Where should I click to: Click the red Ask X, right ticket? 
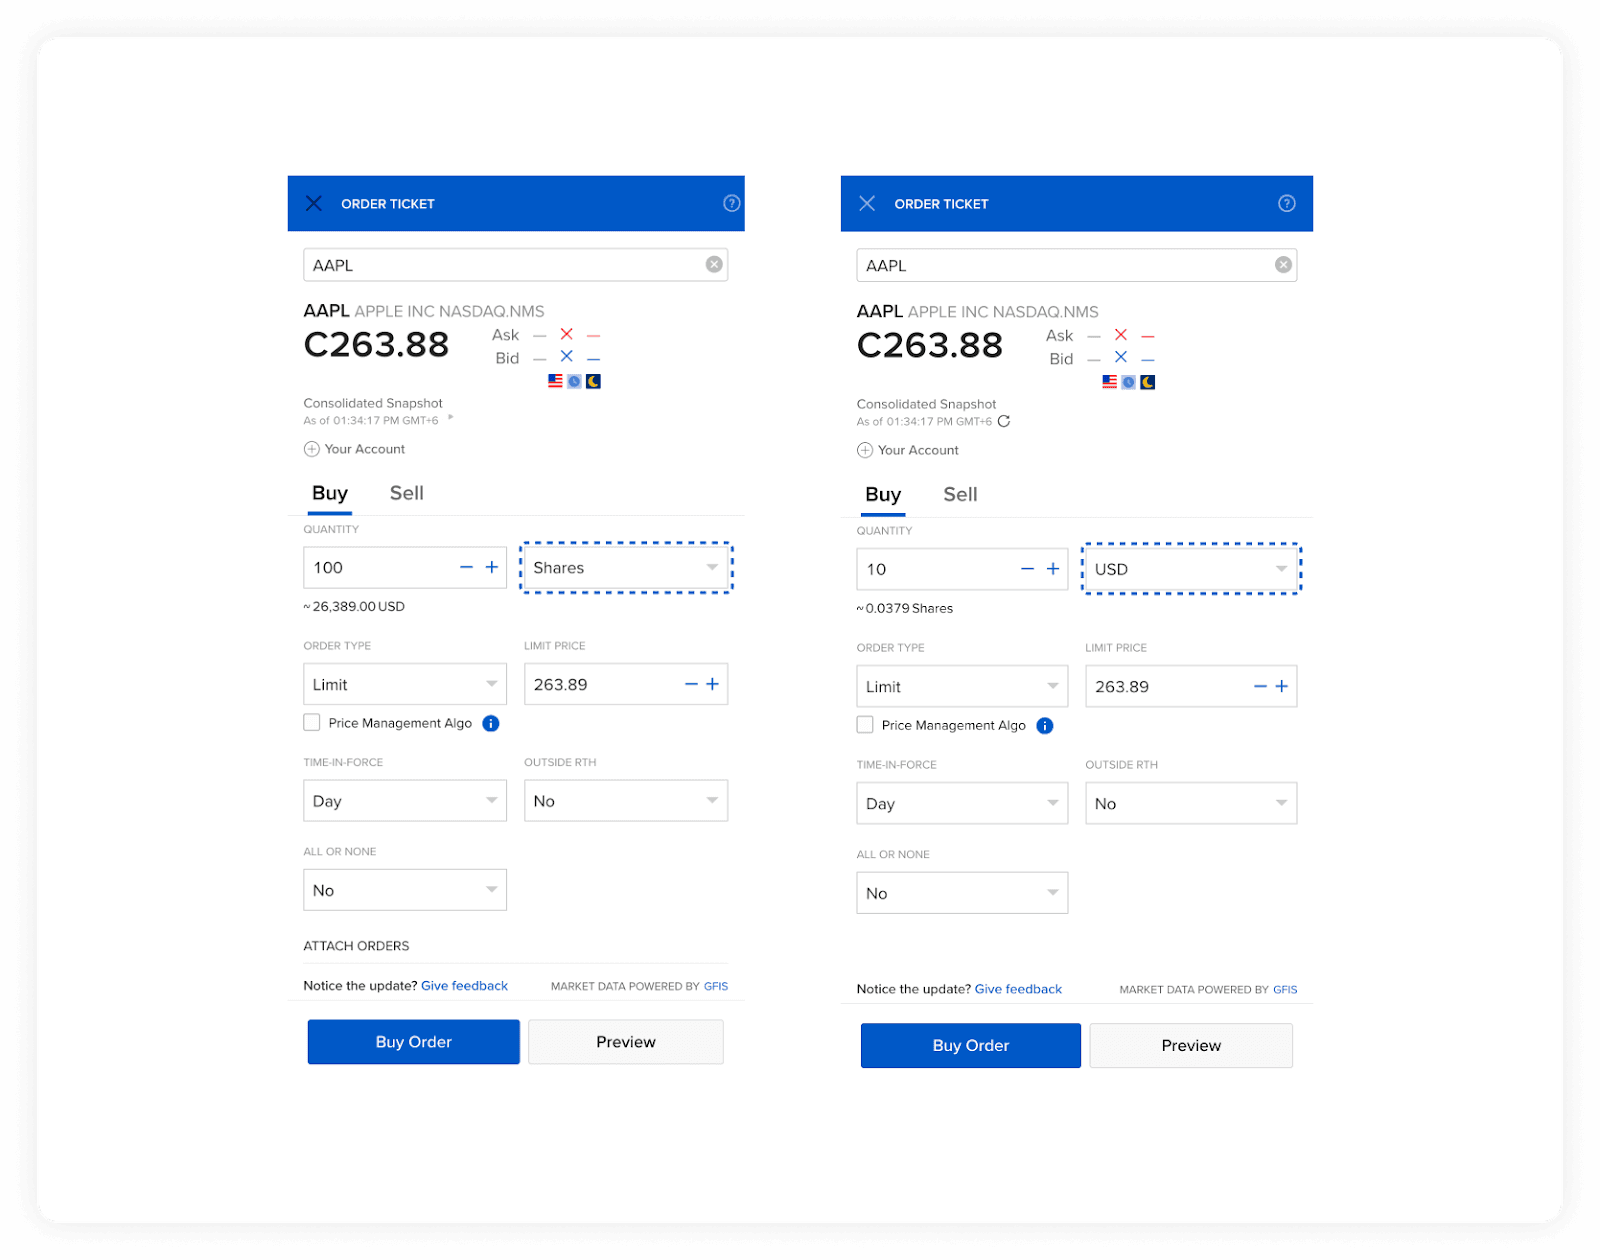coord(1120,335)
